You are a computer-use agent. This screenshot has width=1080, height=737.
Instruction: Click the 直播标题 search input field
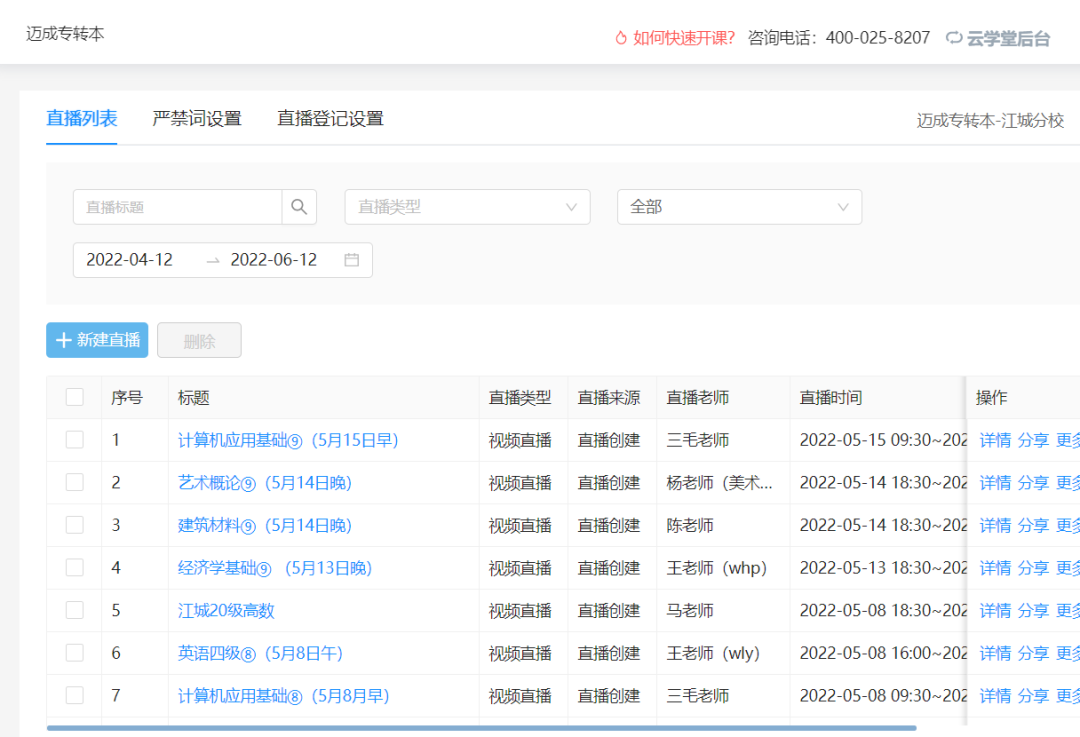click(x=175, y=207)
